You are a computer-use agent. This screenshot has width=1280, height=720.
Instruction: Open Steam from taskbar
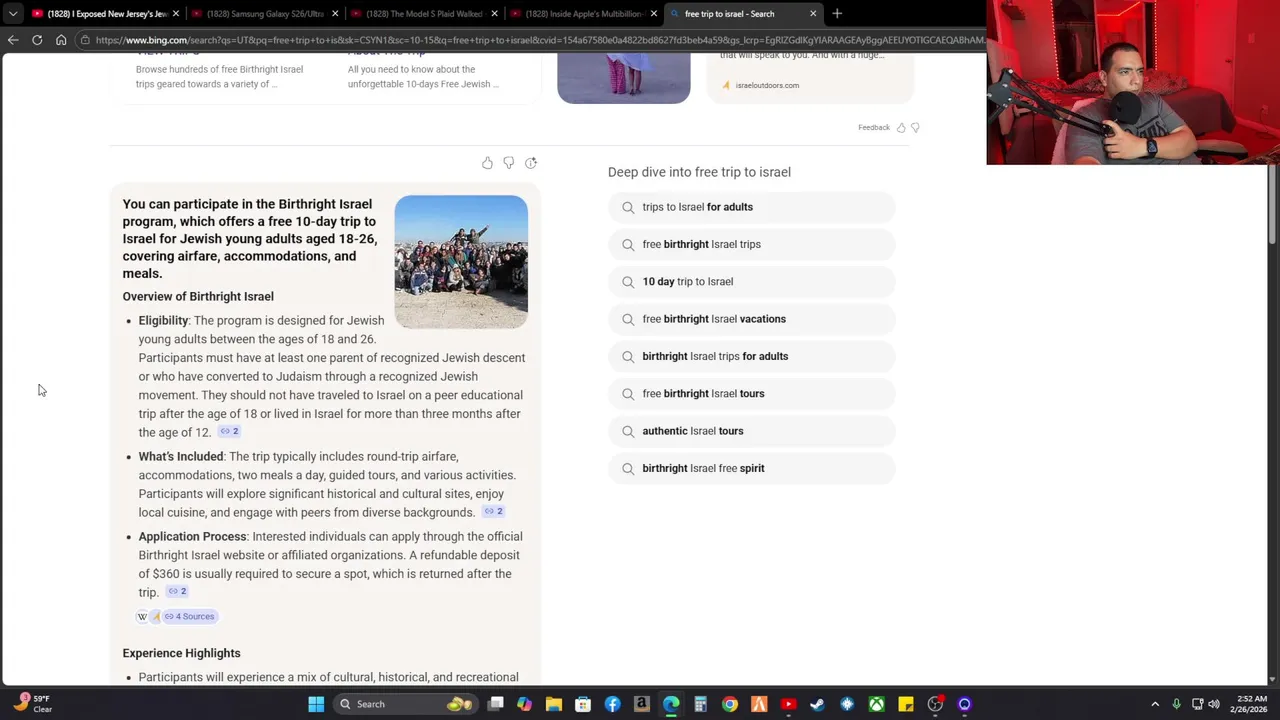tap(817, 704)
